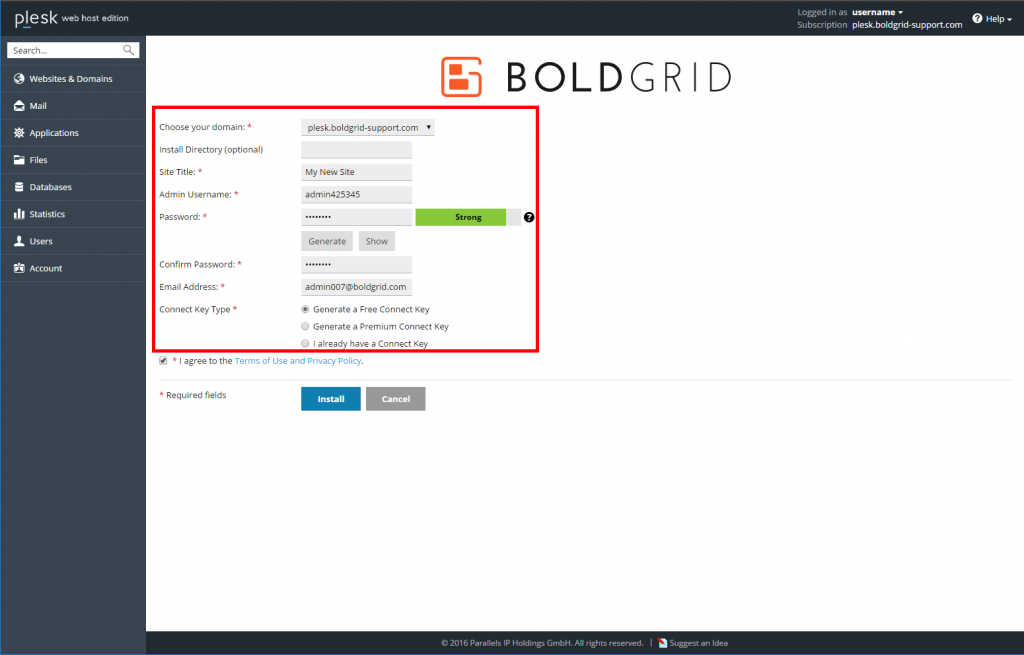Click the Admin Username input field
Image resolution: width=1024 pixels, height=655 pixels.
[357, 195]
